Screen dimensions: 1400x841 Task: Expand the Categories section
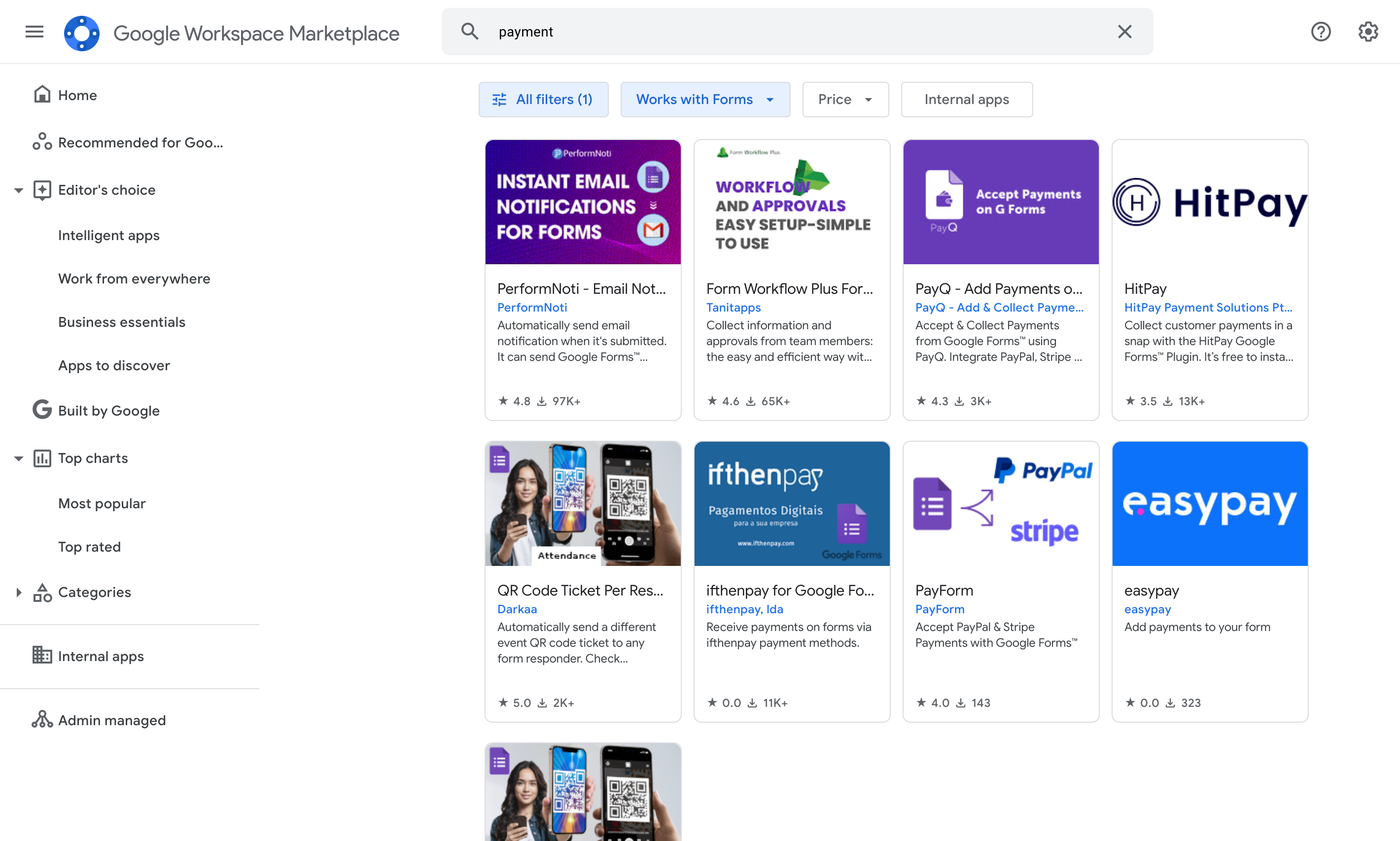click(x=18, y=593)
